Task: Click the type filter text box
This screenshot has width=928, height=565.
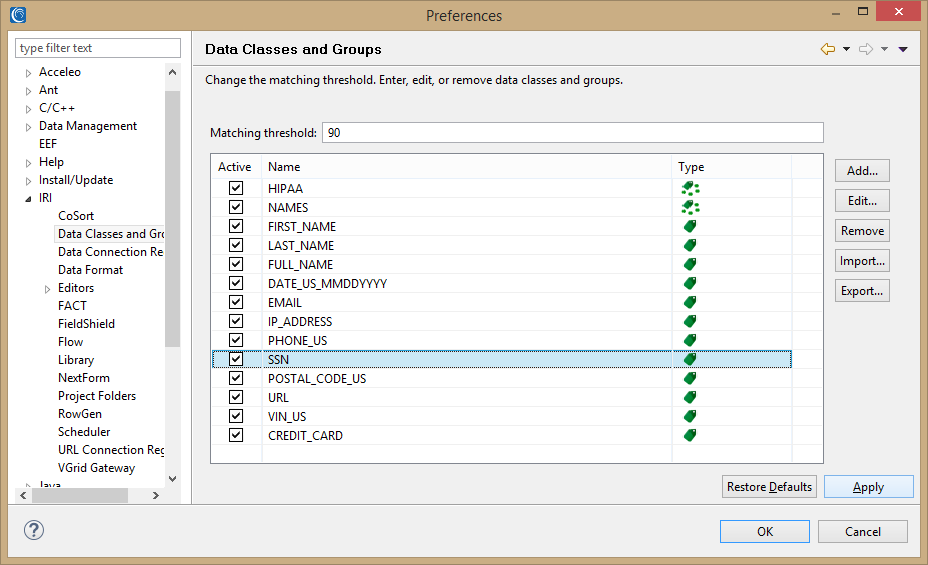Action: [x=98, y=48]
